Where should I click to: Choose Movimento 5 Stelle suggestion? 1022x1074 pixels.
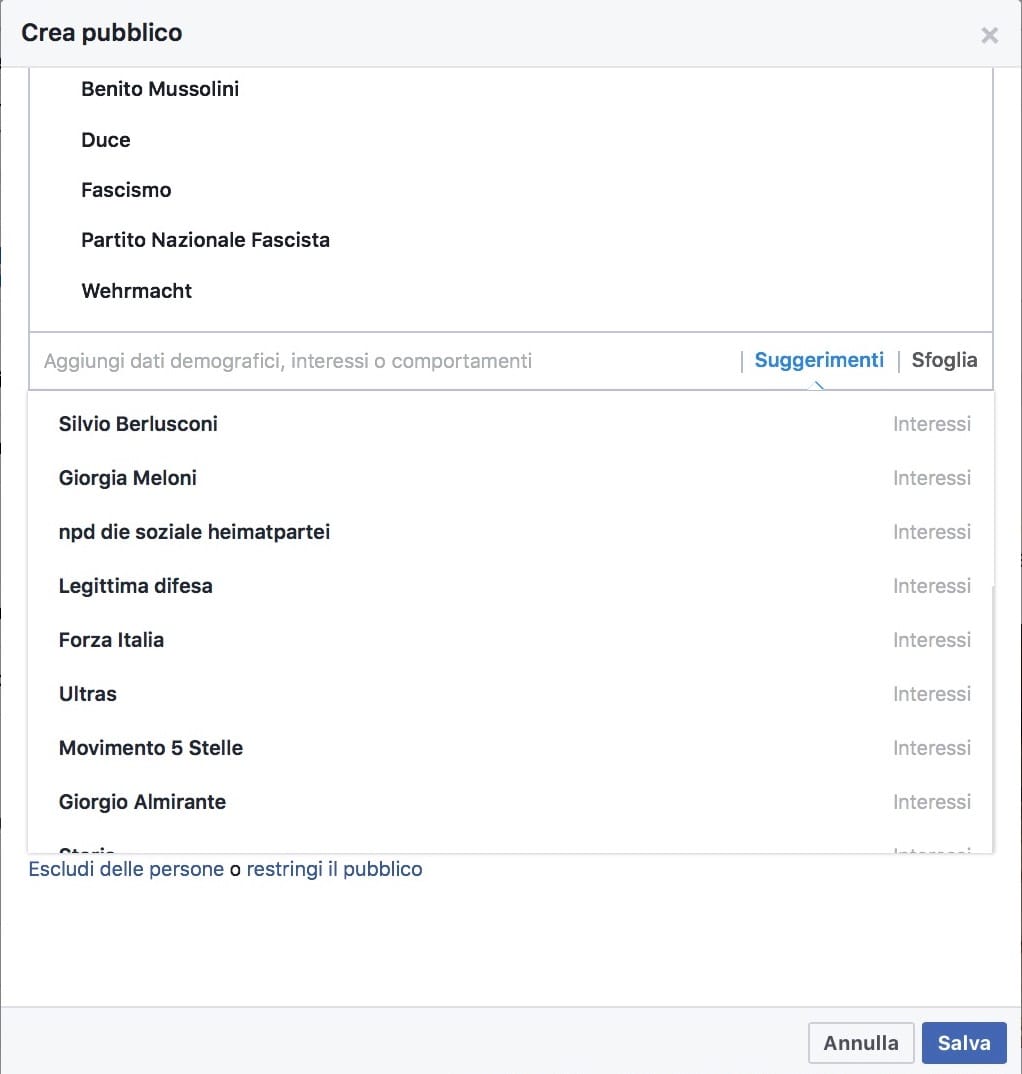pos(151,748)
